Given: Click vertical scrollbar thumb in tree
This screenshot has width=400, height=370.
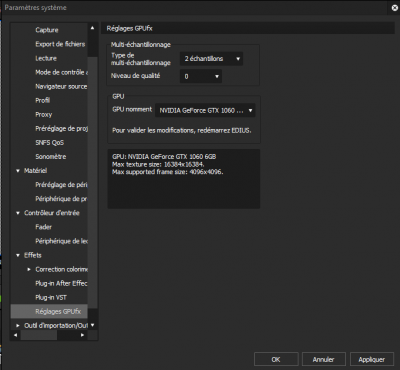Looking at the screenshot, I should pyautogui.click(x=92, y=182).
